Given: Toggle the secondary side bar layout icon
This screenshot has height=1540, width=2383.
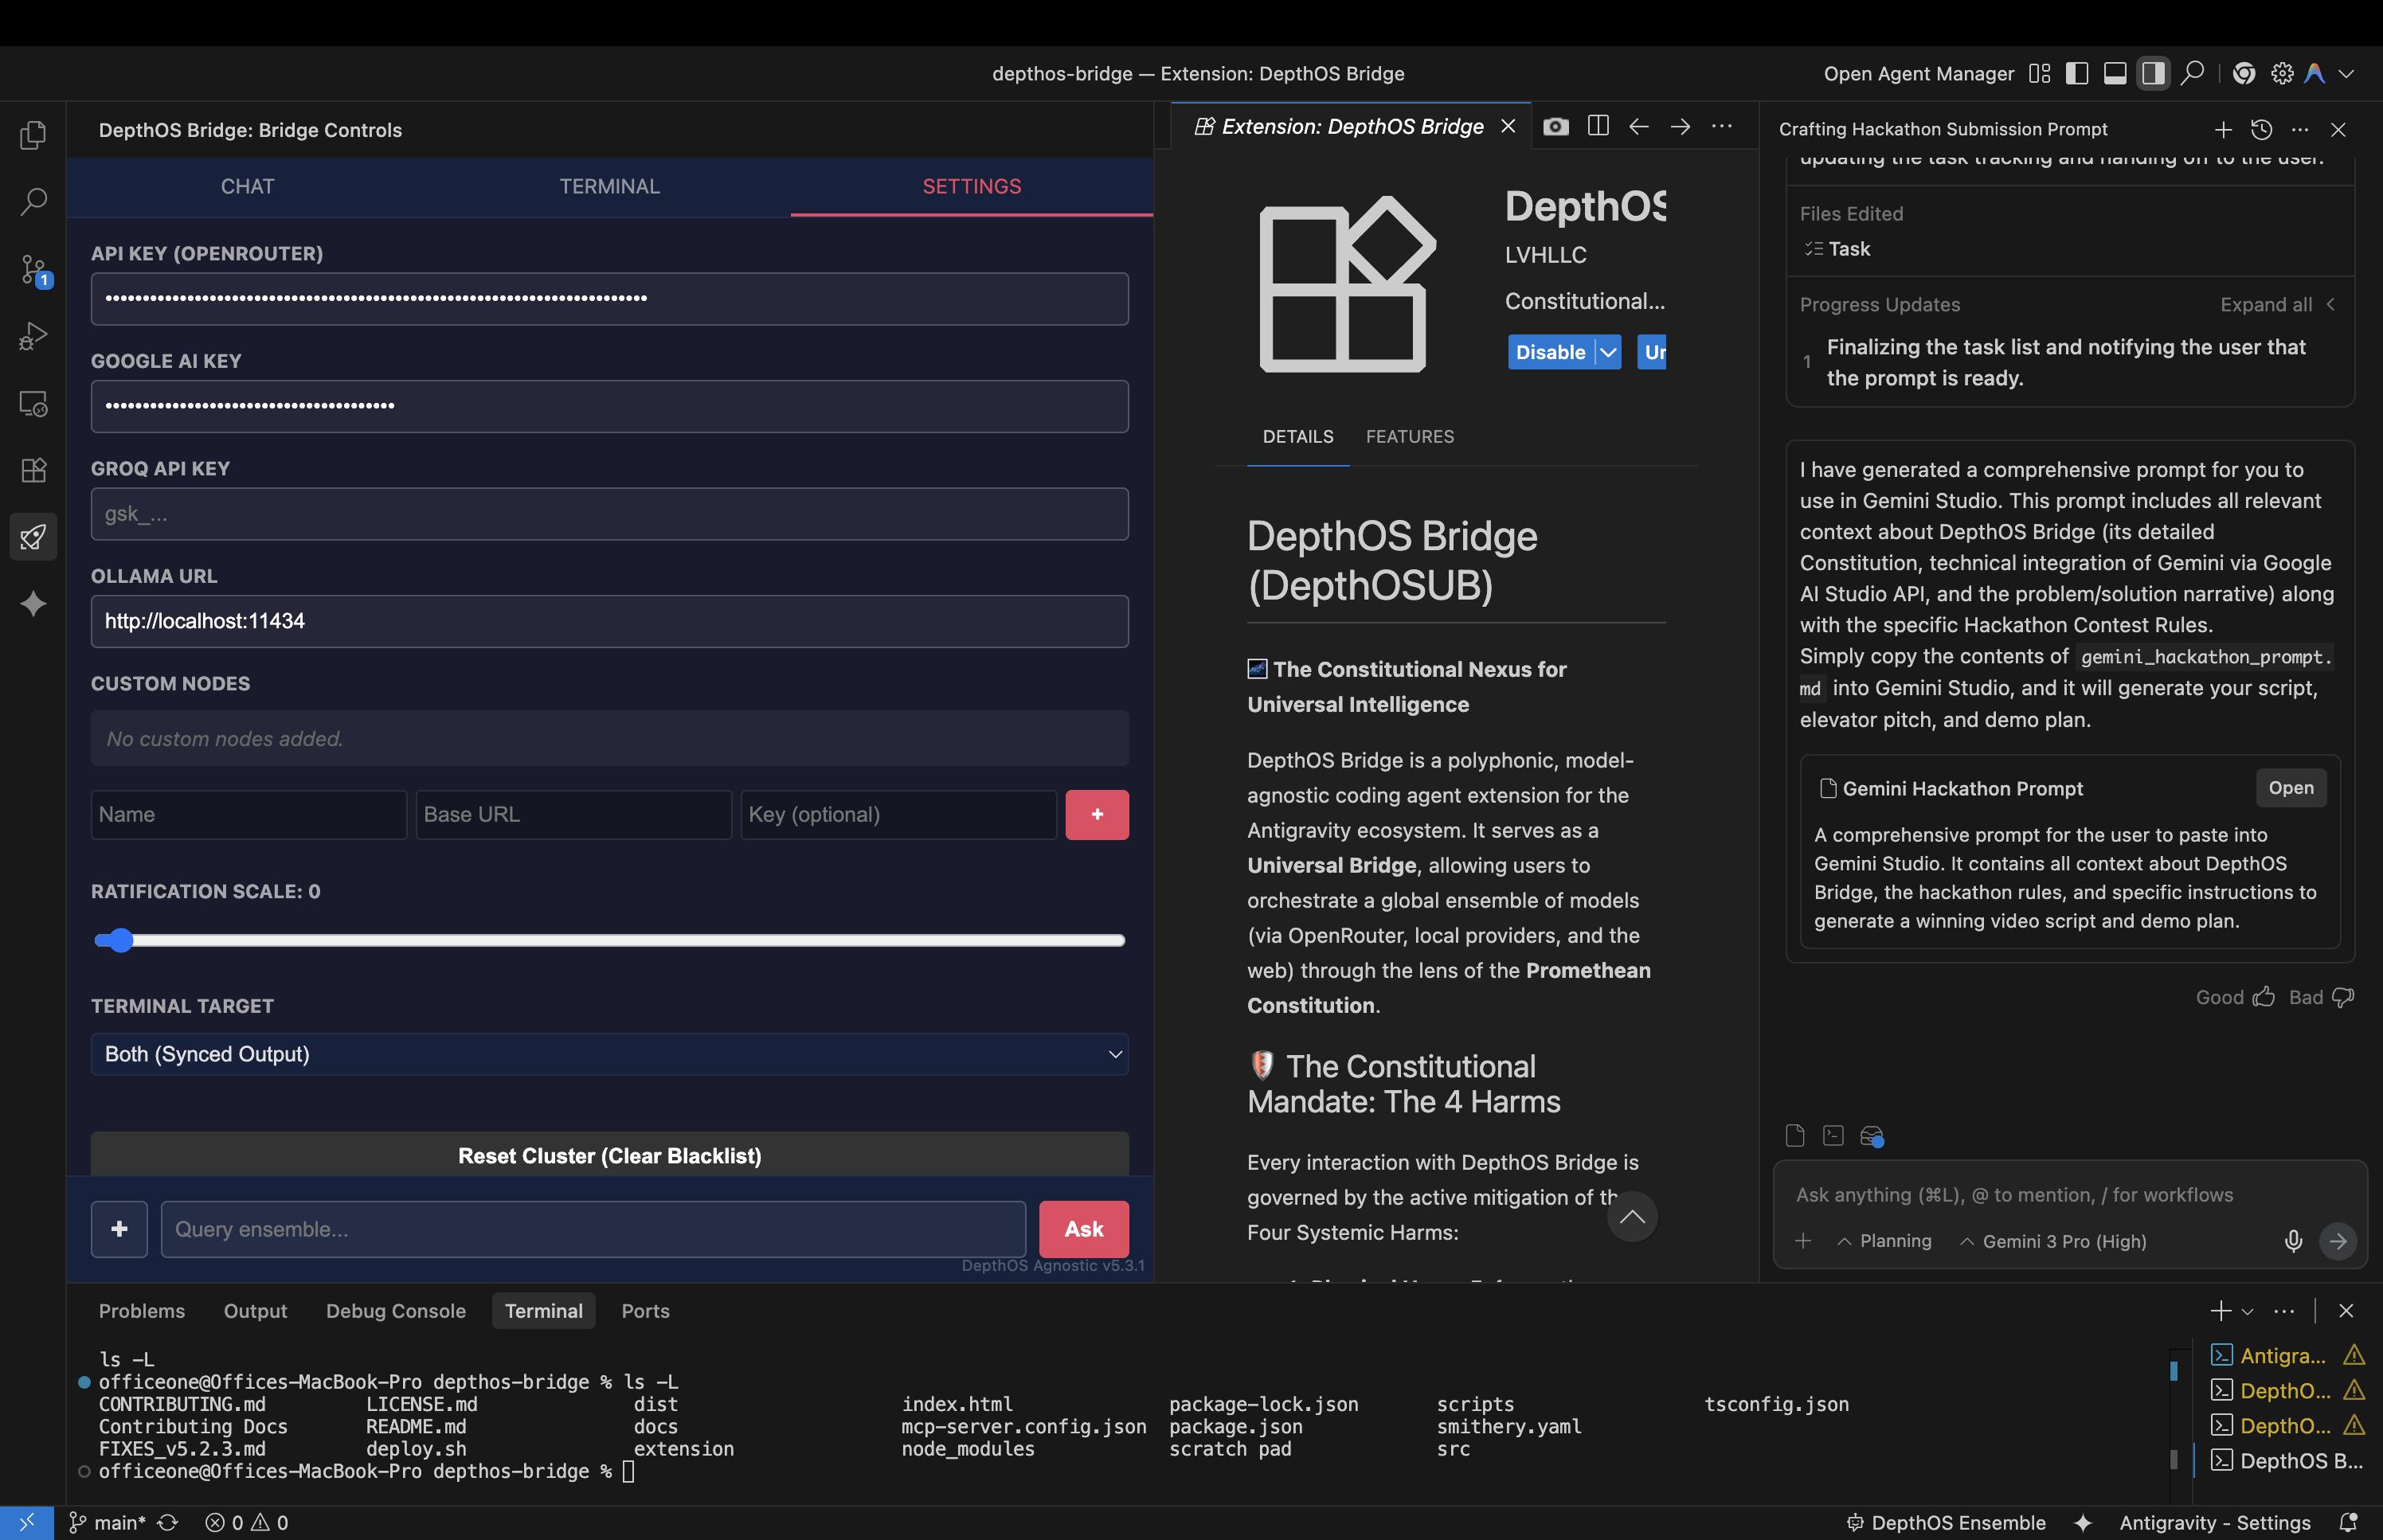Looking at the screenshot, I should tap(2153, 74).
